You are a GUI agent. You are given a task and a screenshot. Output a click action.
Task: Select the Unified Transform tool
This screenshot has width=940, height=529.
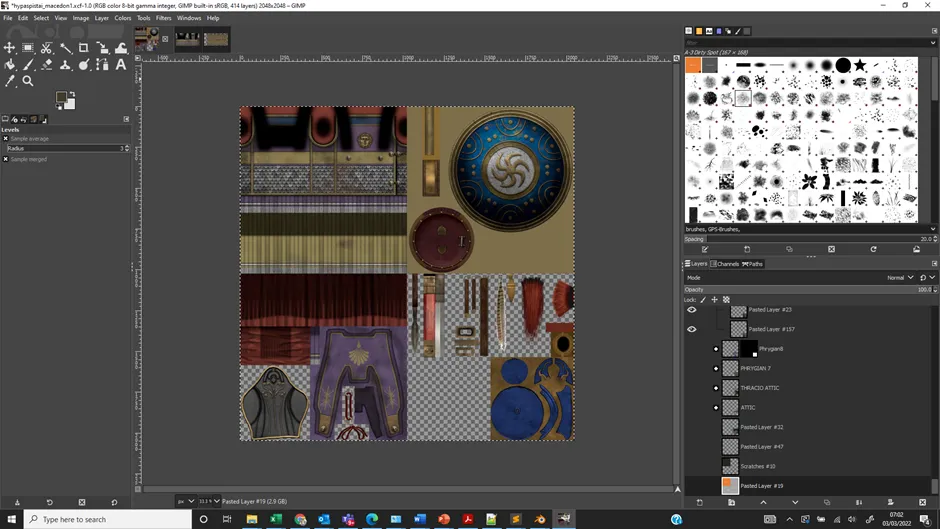click(103, 47)
